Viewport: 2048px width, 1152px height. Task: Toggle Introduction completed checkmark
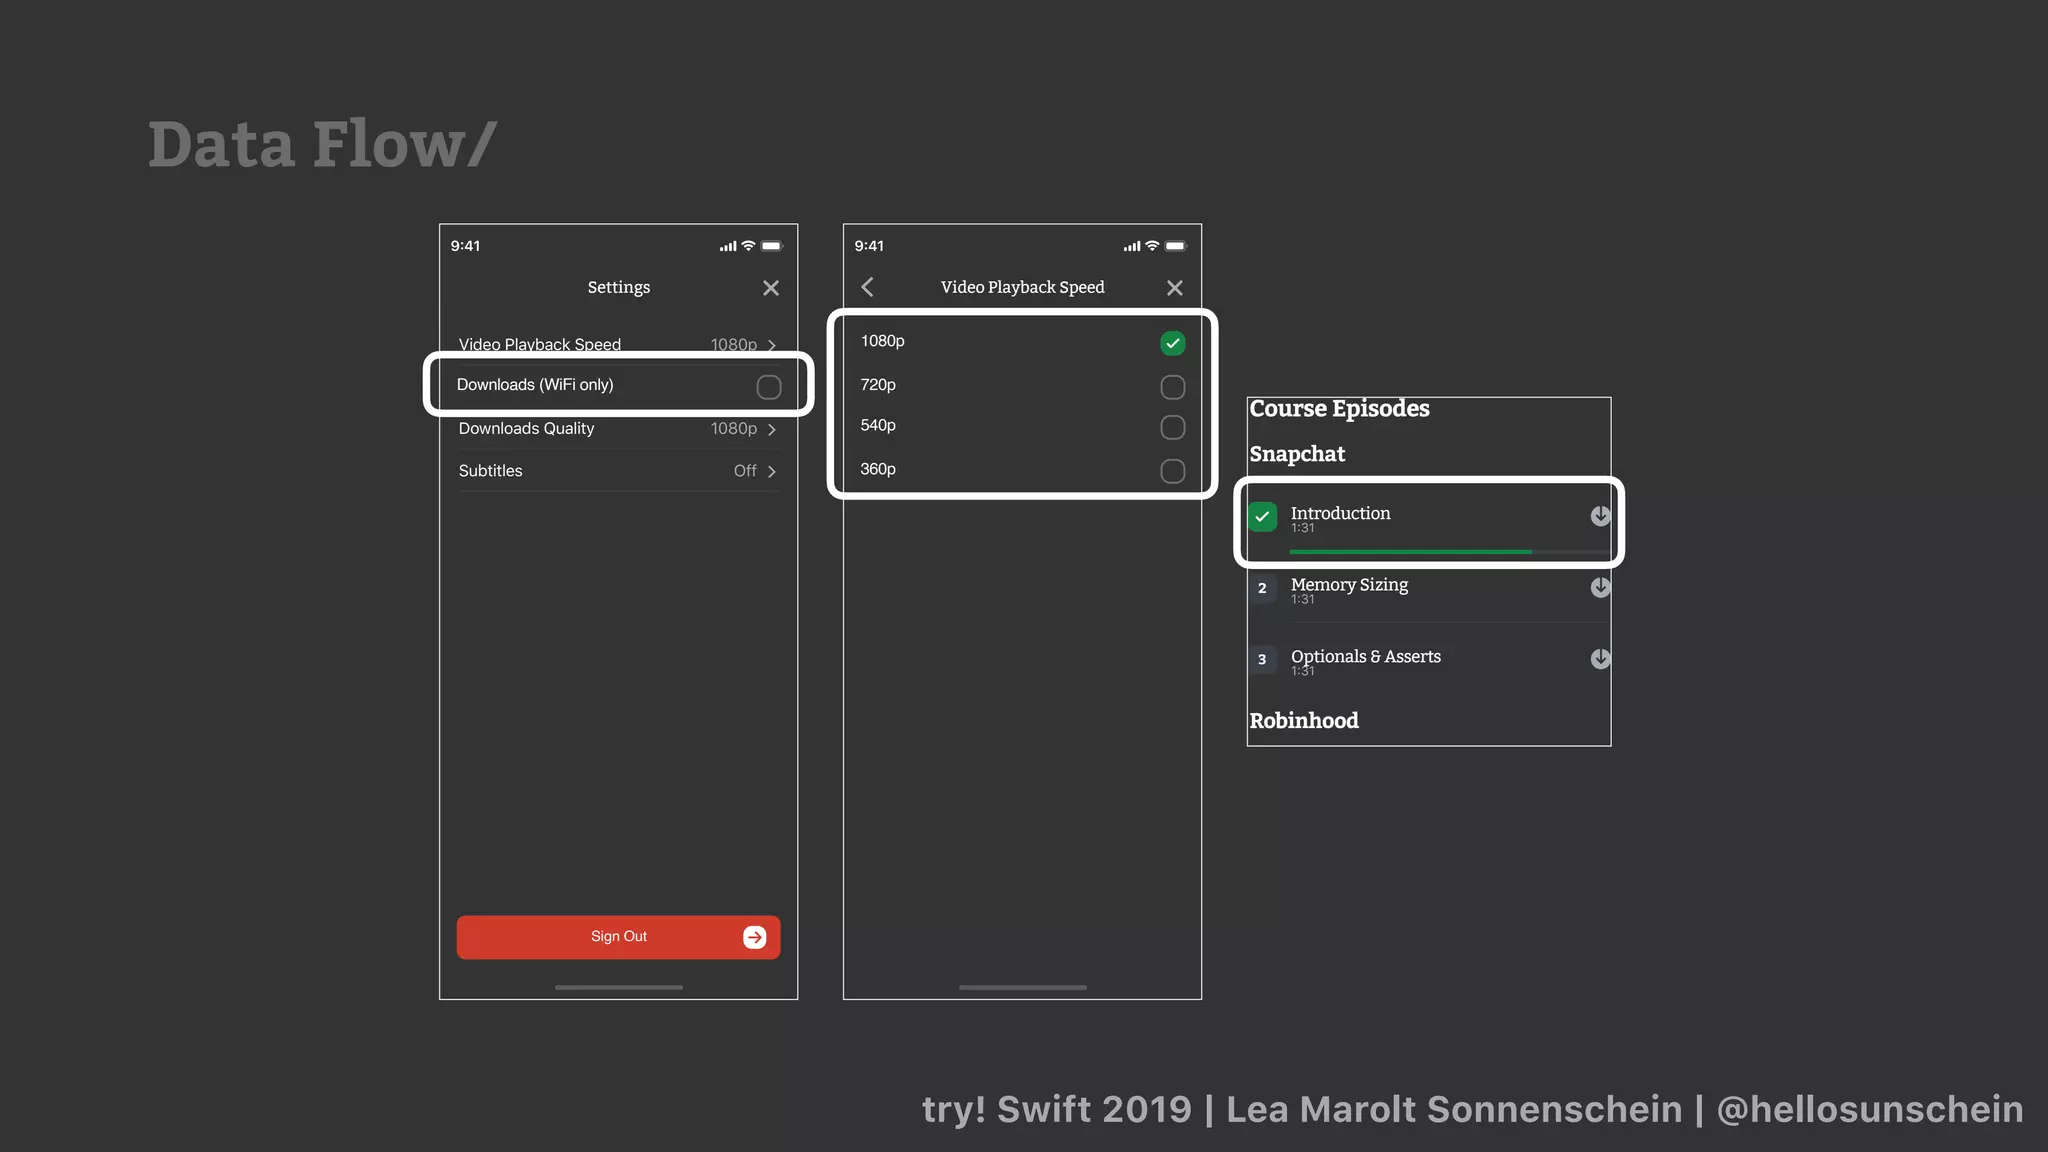1263,517
